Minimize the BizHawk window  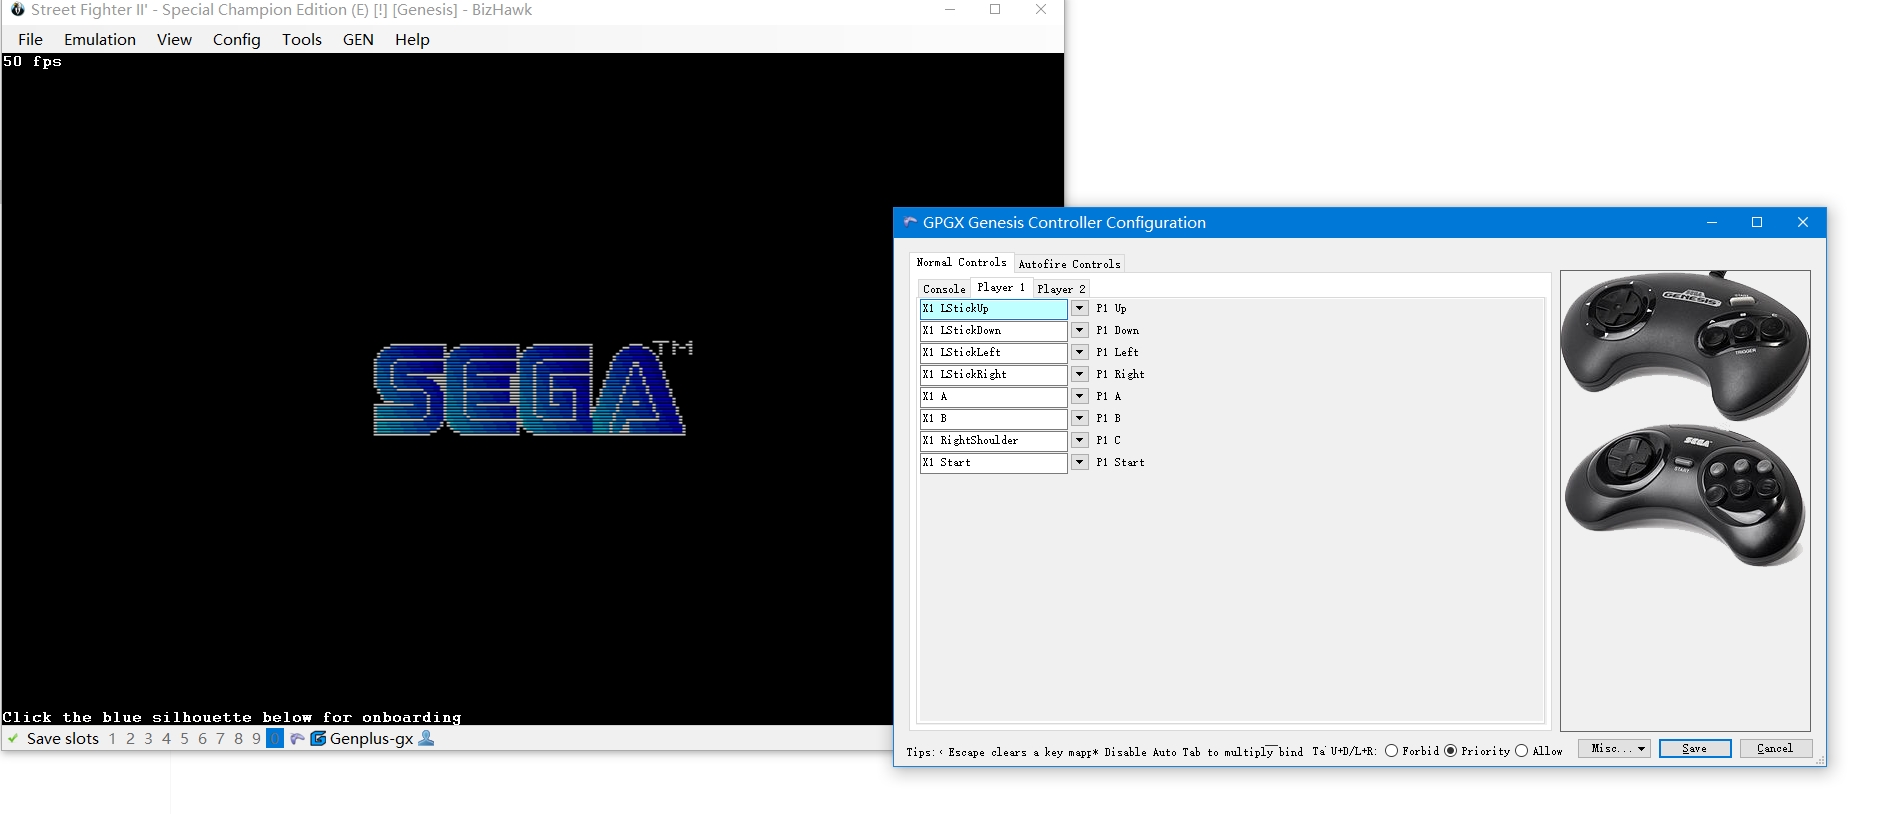point(950,9)
